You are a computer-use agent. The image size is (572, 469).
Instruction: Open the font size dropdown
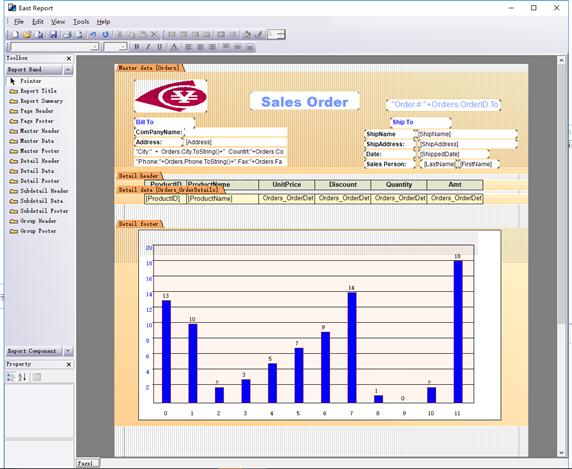[123, 47]
